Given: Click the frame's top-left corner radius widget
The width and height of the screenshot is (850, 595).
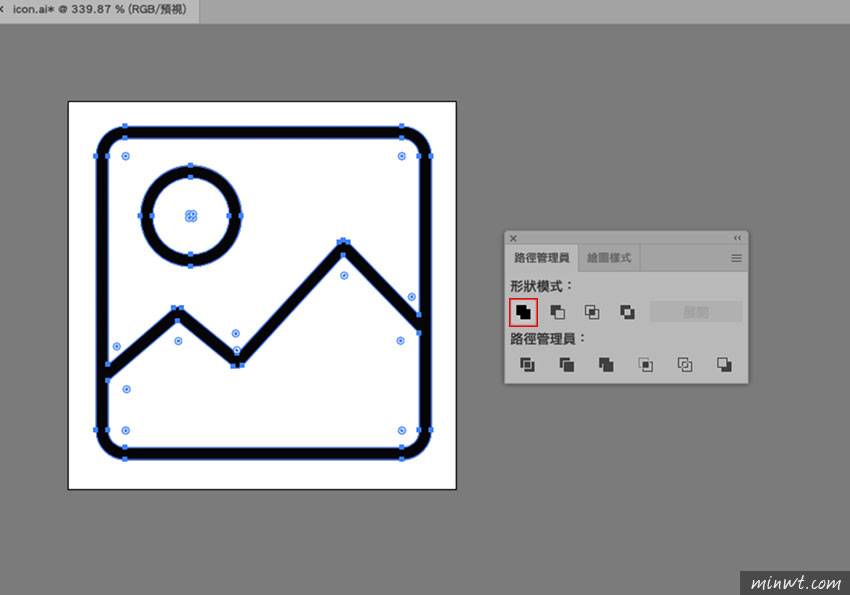Looking at the screenshot, I should pyautogui.click(x=125, y=156).
